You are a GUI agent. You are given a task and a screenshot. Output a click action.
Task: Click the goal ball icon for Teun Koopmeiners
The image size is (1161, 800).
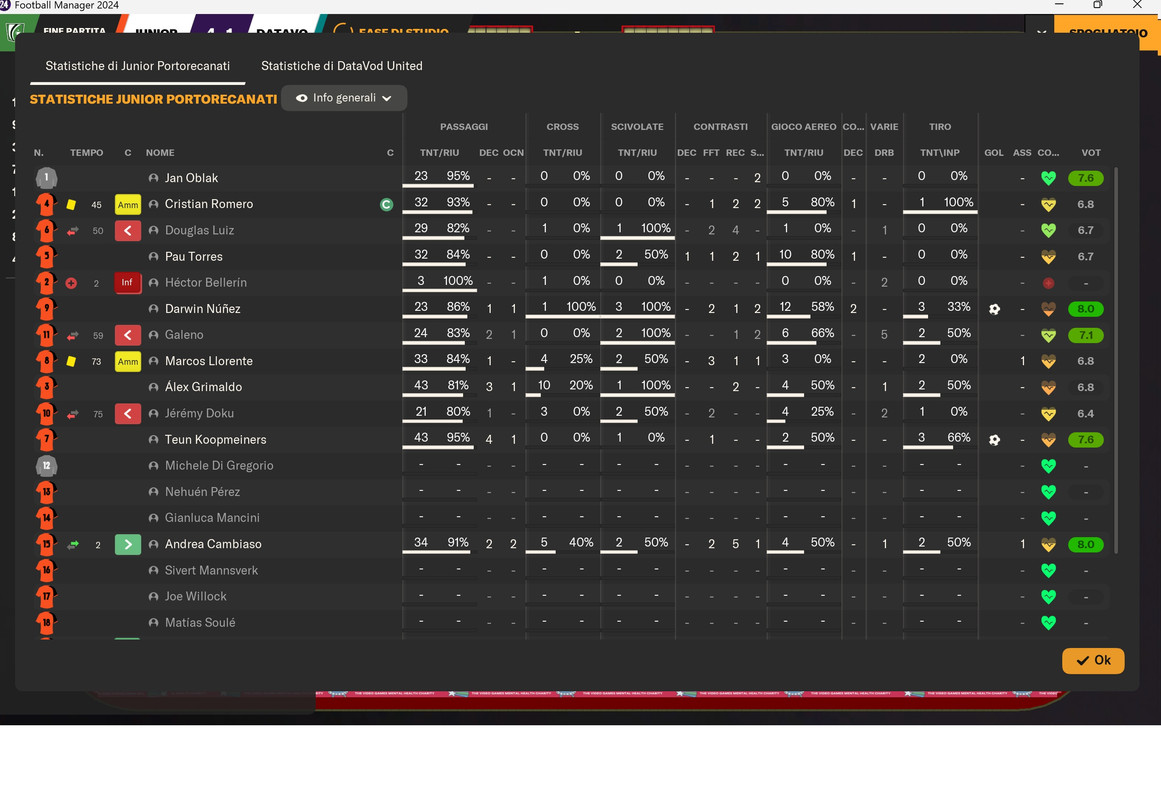click(x=994, y=440)
